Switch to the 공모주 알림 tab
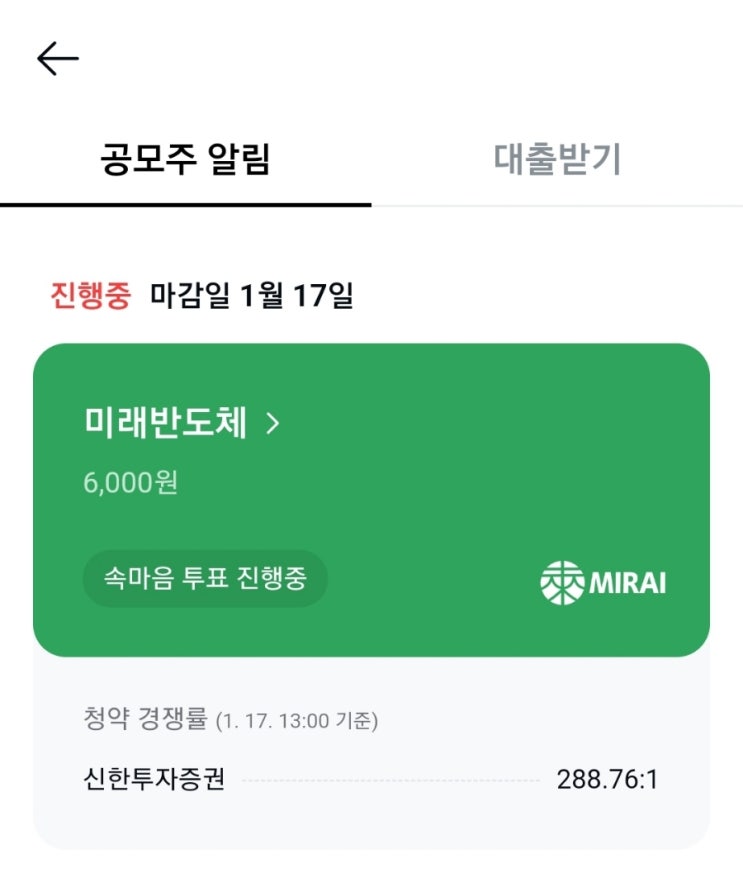 coord(185,160)
